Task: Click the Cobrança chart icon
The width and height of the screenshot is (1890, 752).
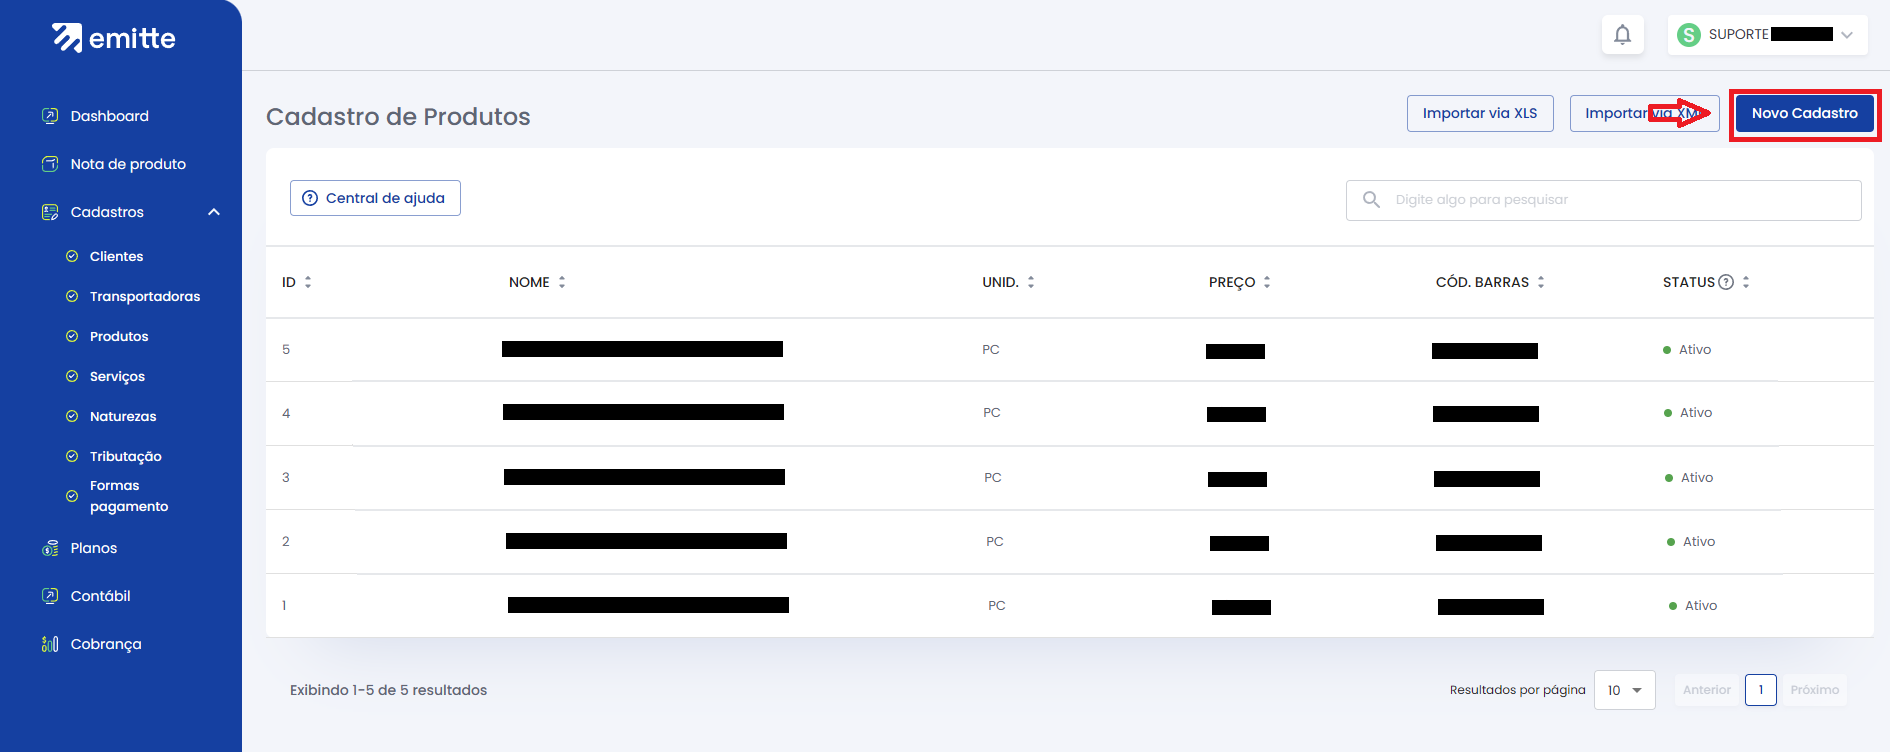Action: click(50, 644)
